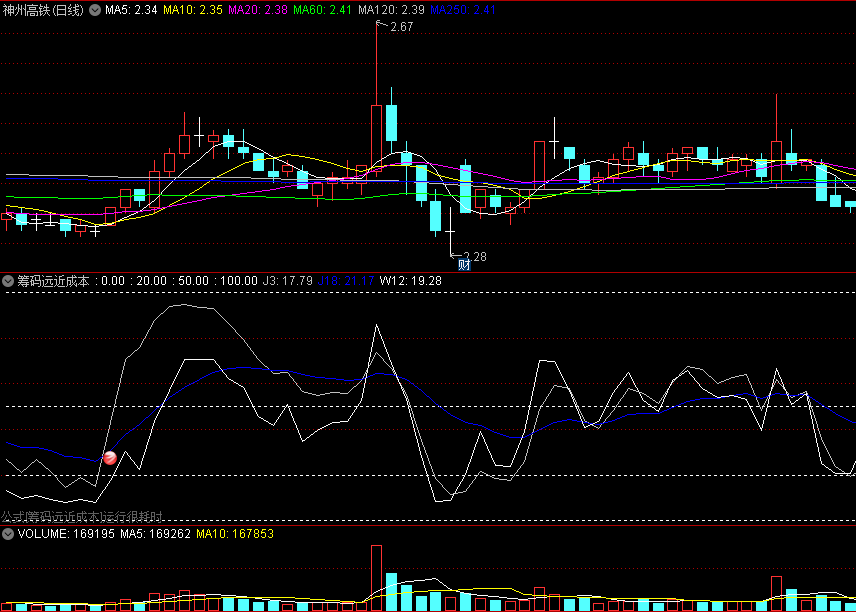Click the volume MA5: 169262 label
Screen dimensions: 856x612
pyautogui.click(x=156, y=534)
